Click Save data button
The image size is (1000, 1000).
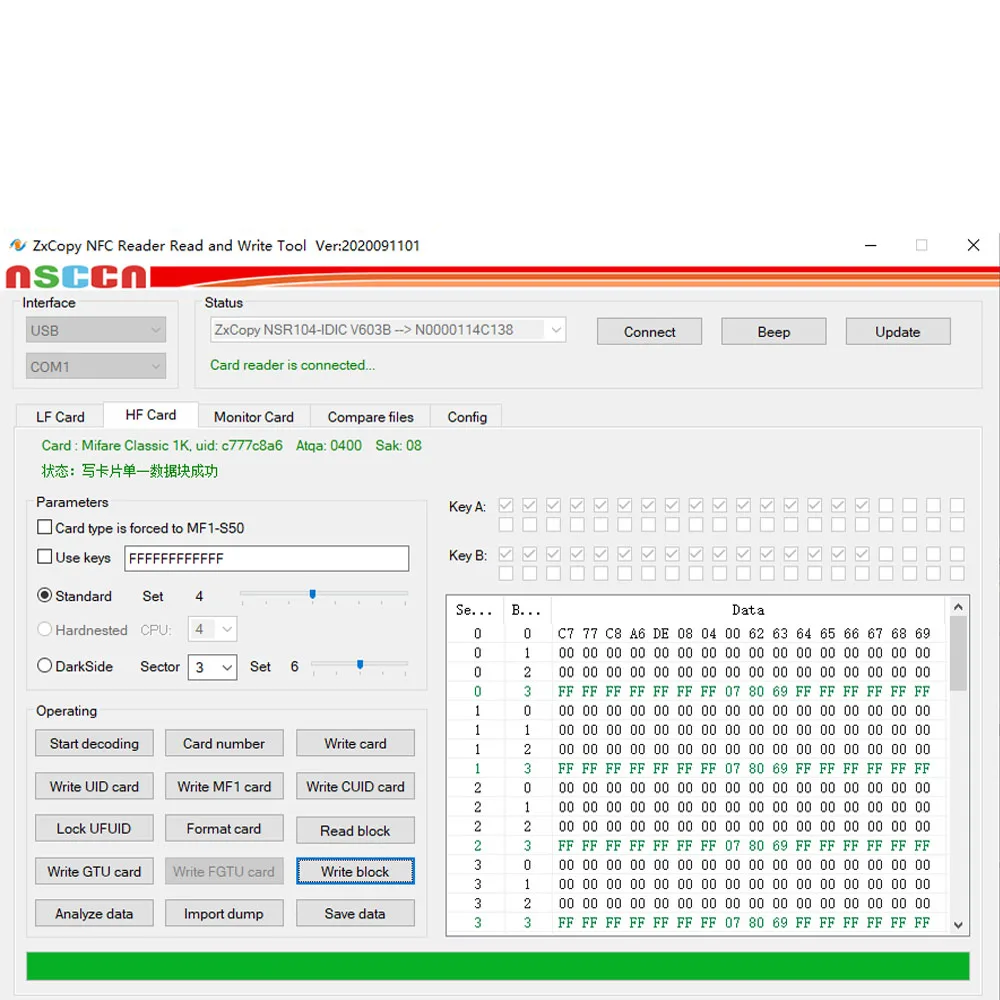click(355, 913)
